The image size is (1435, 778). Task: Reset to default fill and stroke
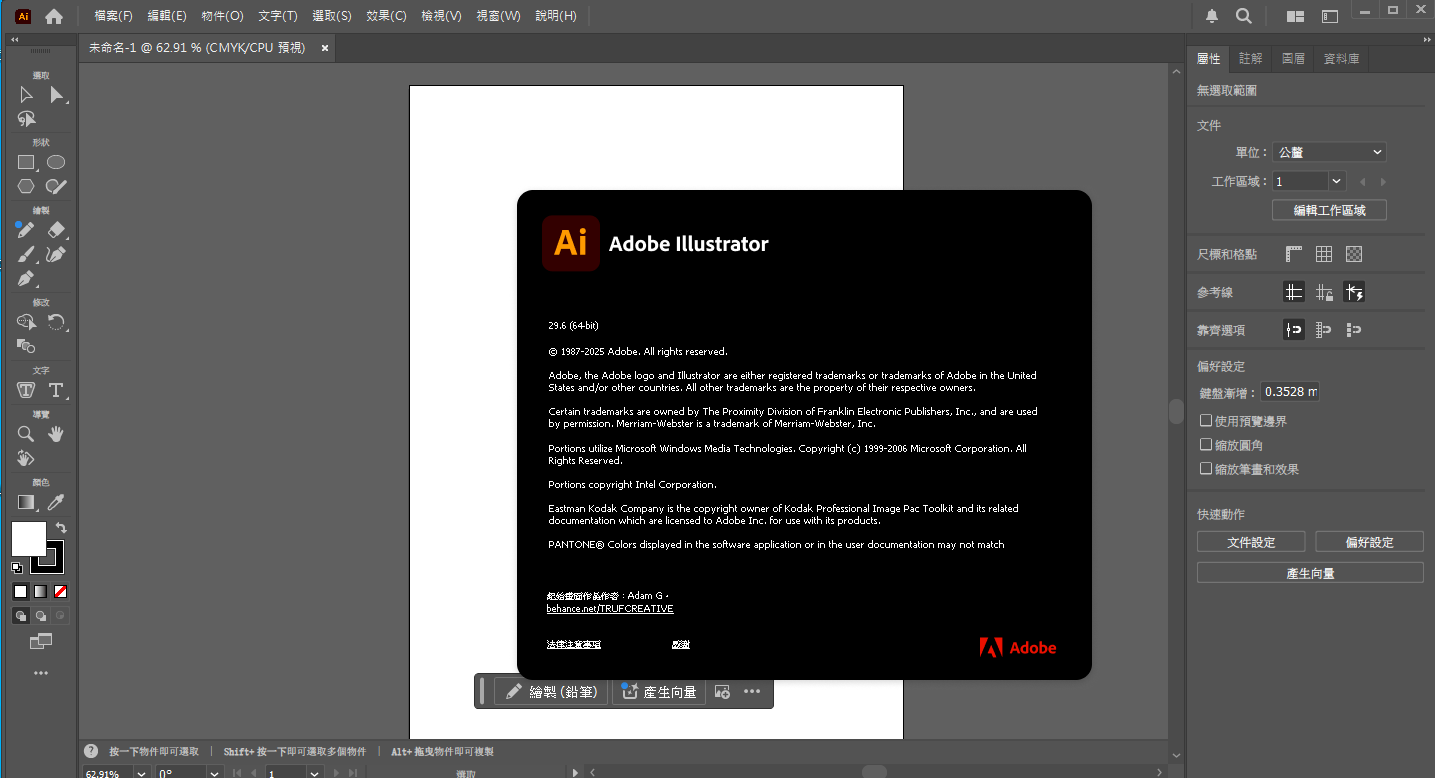(17, 567)
